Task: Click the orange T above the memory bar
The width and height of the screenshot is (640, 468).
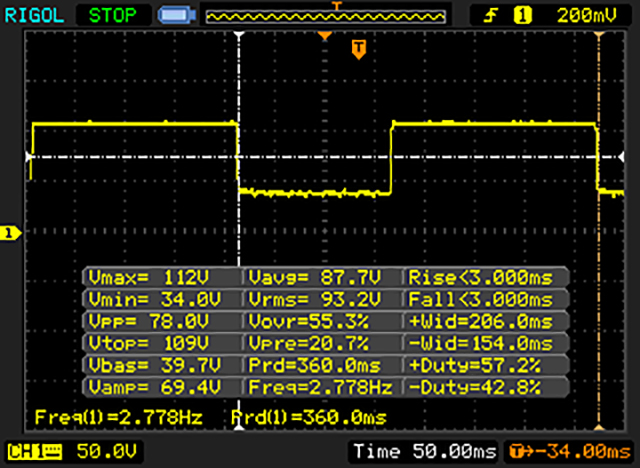Action: pos(336,6)
